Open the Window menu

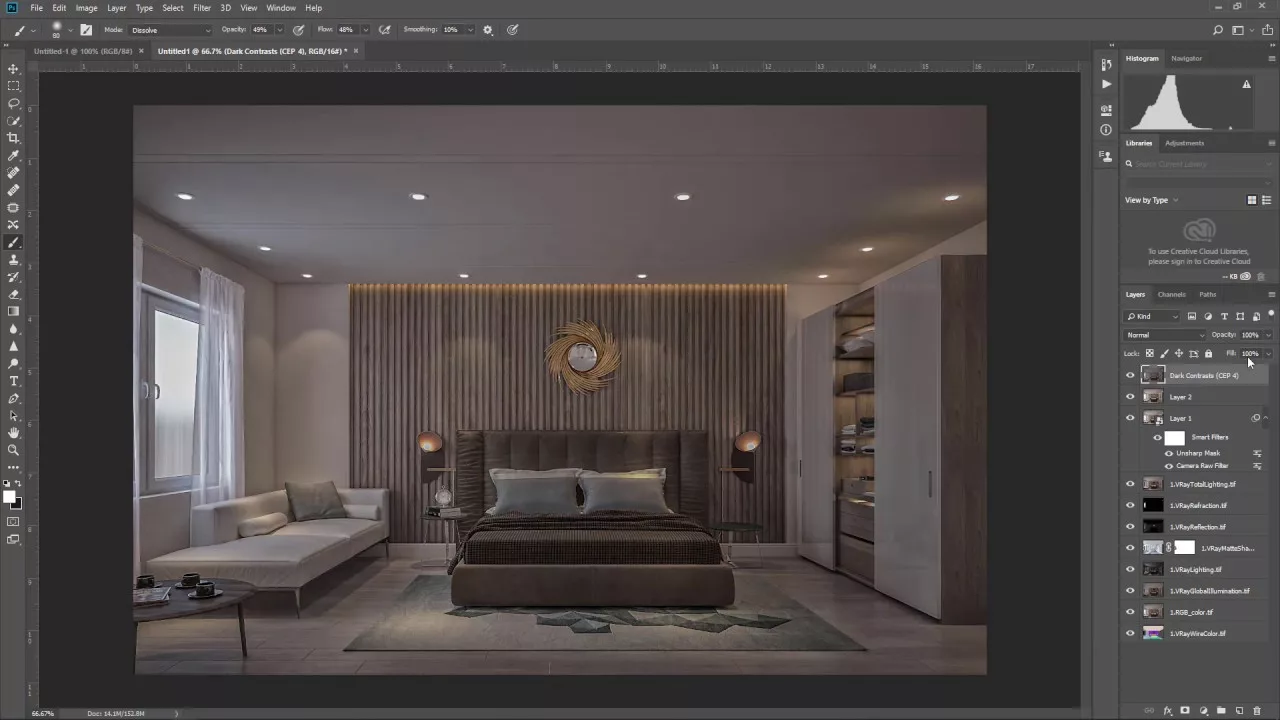(281, 8)
